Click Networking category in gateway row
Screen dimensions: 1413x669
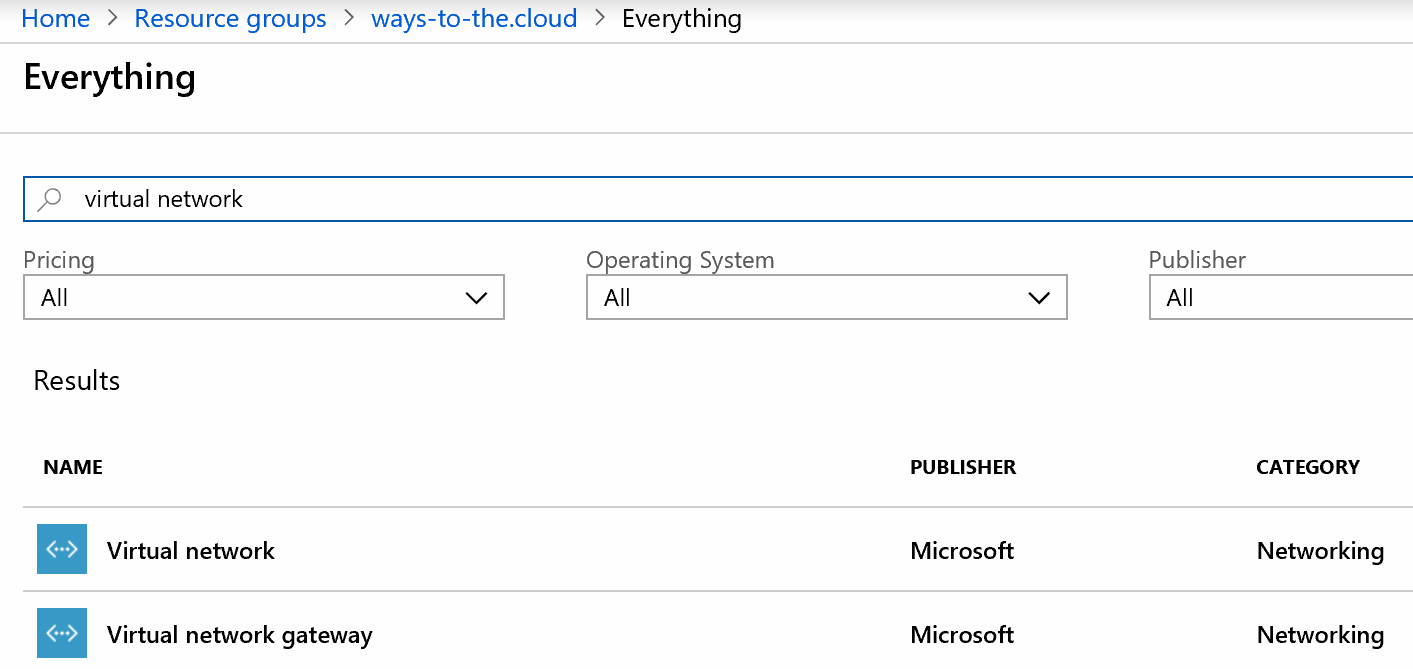(1319, 634)
